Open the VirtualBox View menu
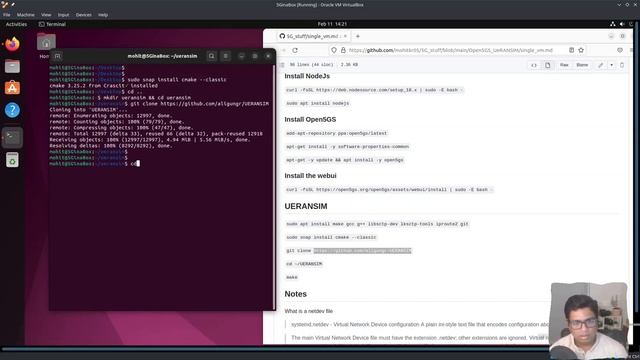Image resolution: width=640 pixels, height=360 pixels. (x=46, y=15)
